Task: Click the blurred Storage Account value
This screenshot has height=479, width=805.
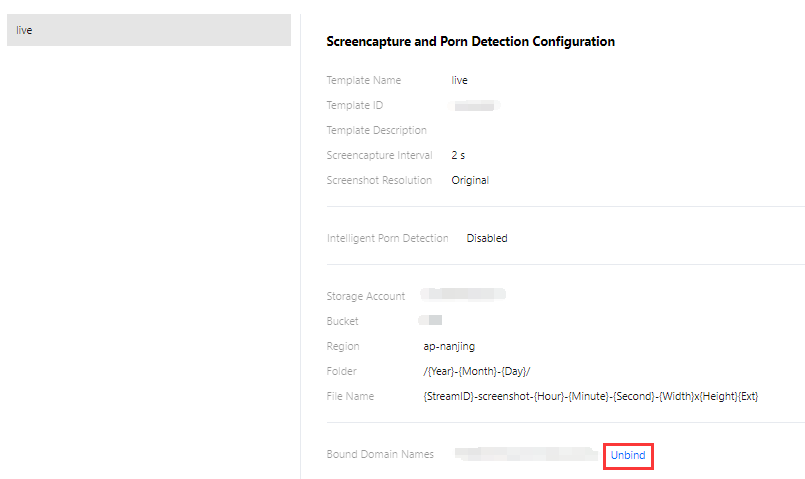Action: [463, 295]
